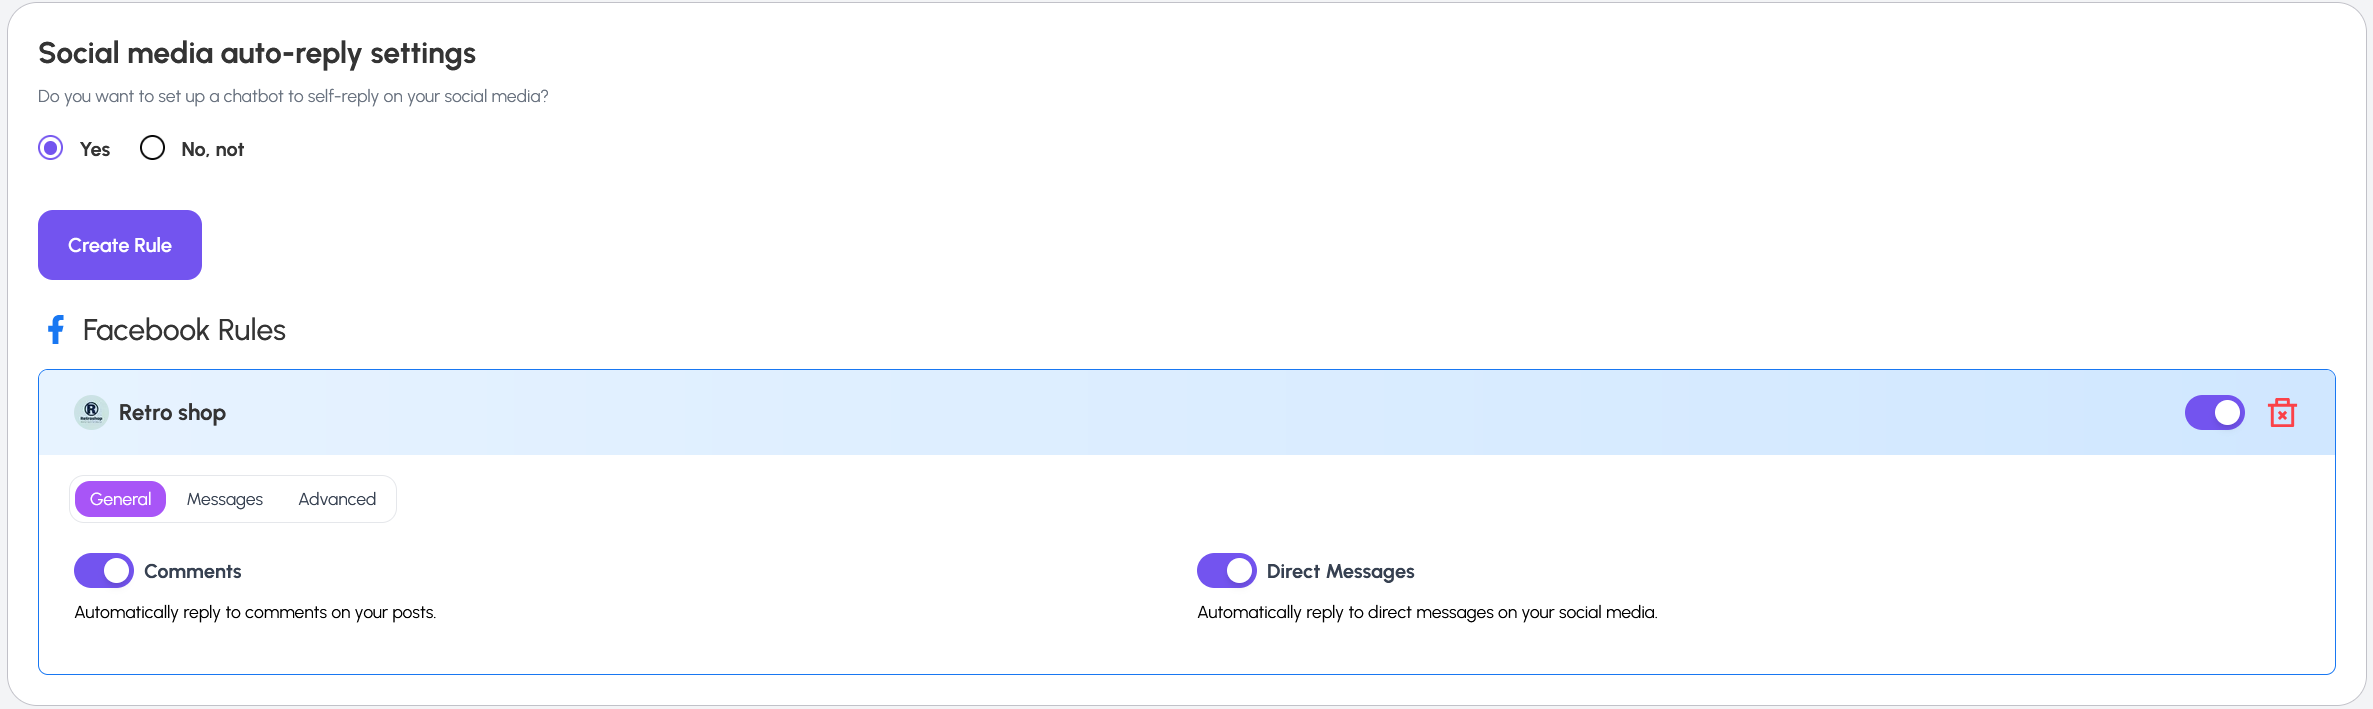This screenshot has height=709, width=2373.
Task: Choose the "No, not" radio option
Action: [153, 148]
